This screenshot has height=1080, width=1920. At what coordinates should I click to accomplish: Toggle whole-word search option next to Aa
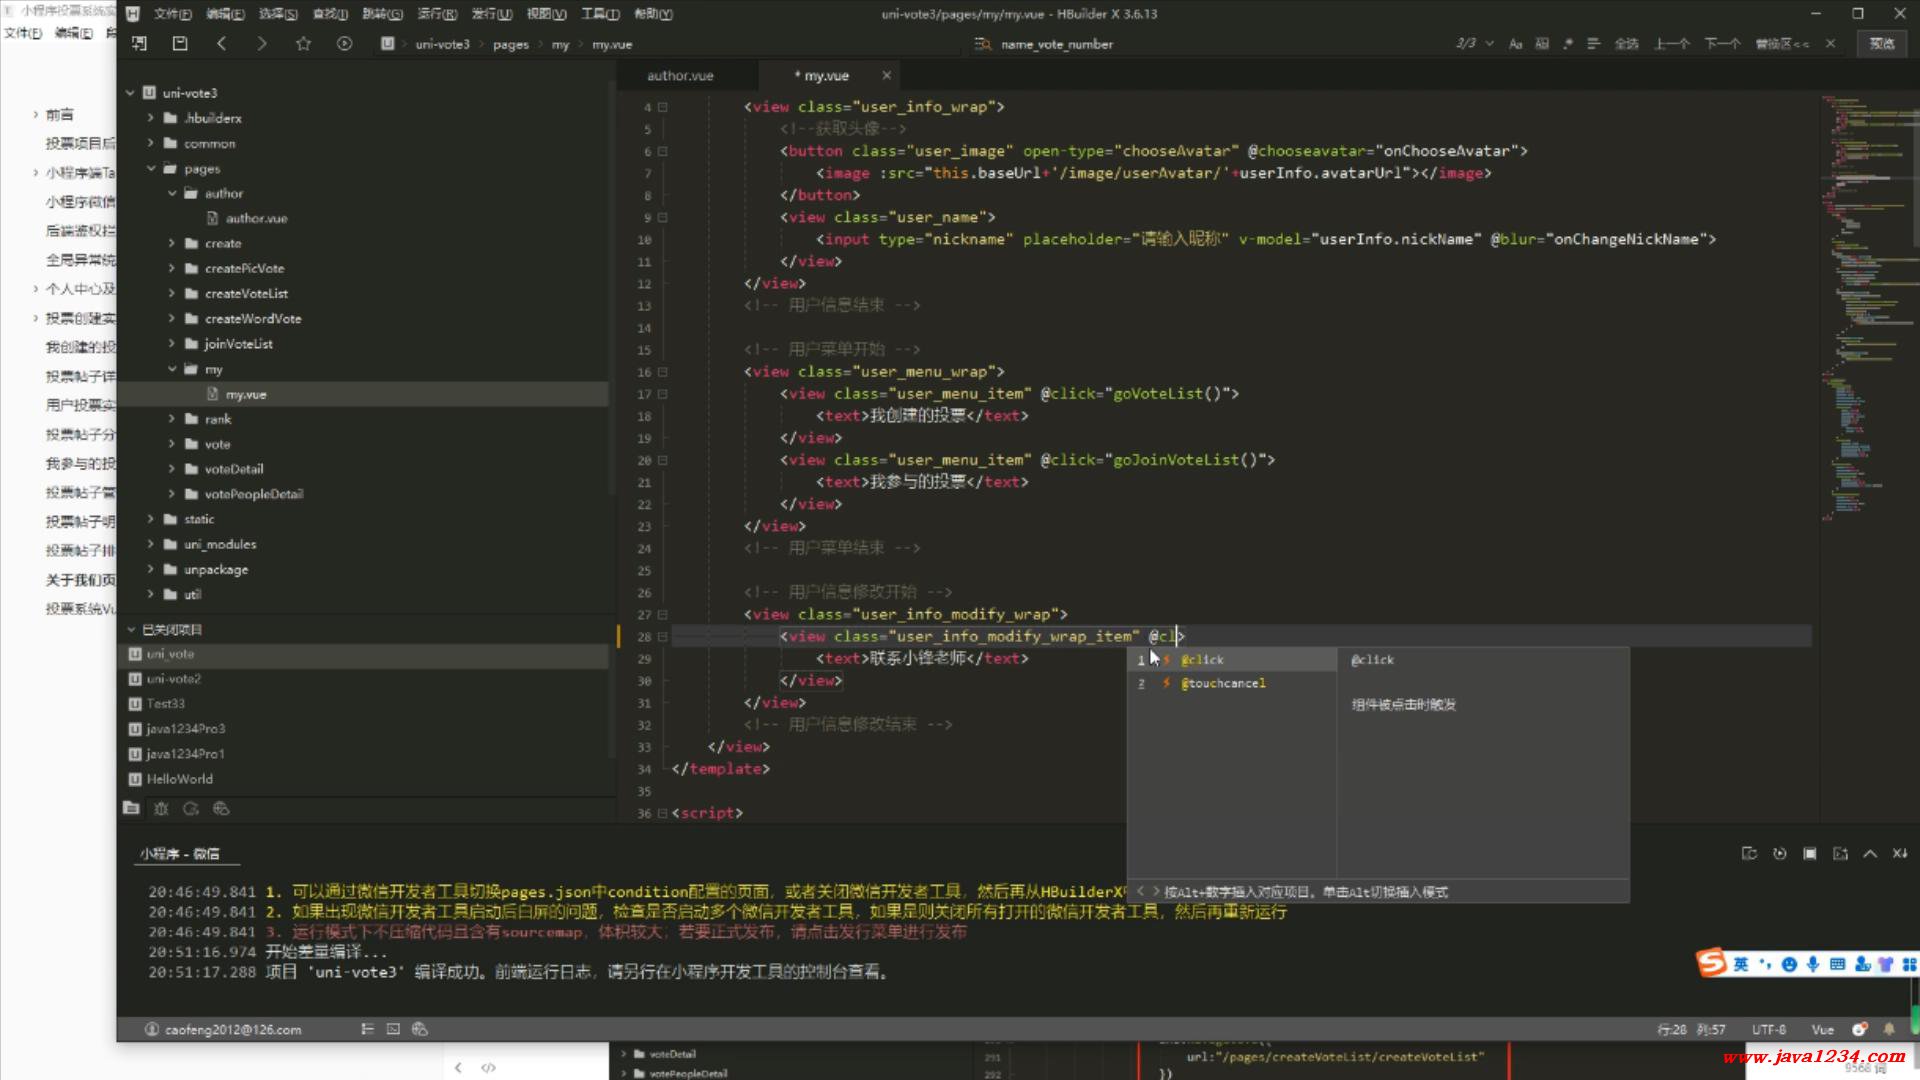tap(1542, 43)
